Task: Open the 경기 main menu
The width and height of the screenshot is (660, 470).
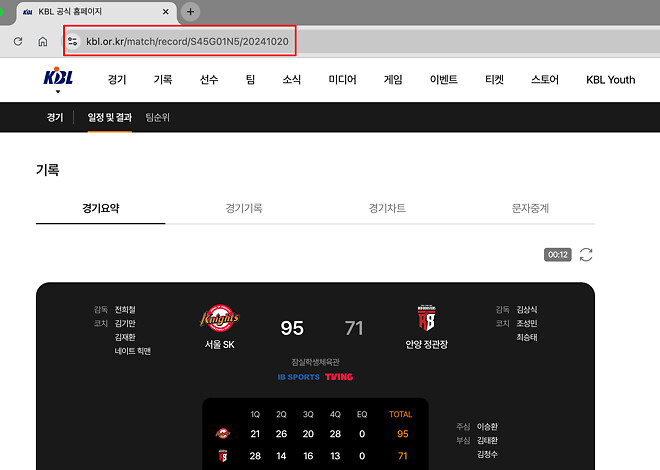Action: 117,80
